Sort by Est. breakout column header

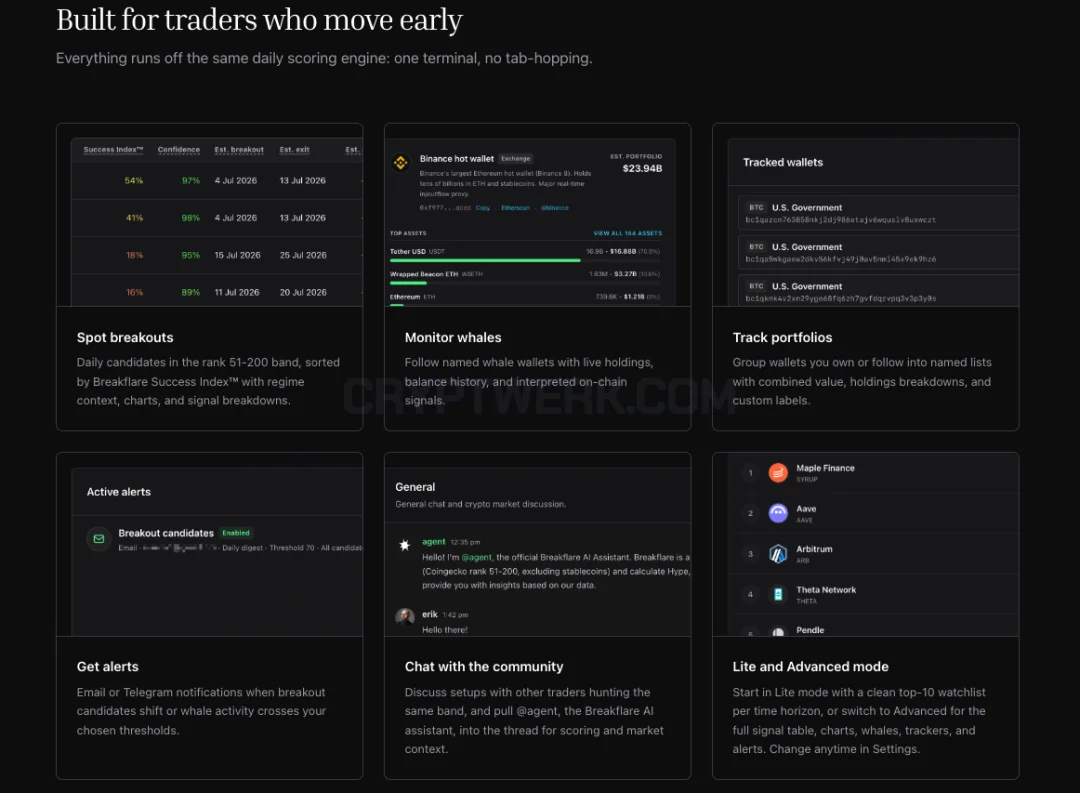(239, 150)
